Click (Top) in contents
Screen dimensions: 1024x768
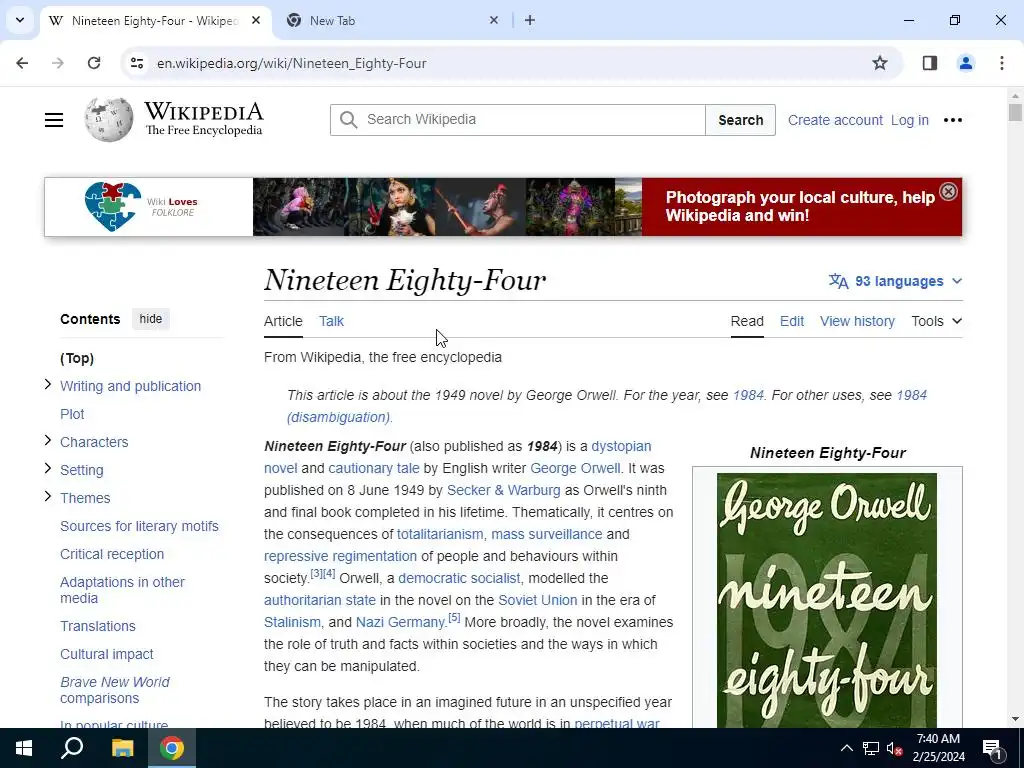coord(77,358)
